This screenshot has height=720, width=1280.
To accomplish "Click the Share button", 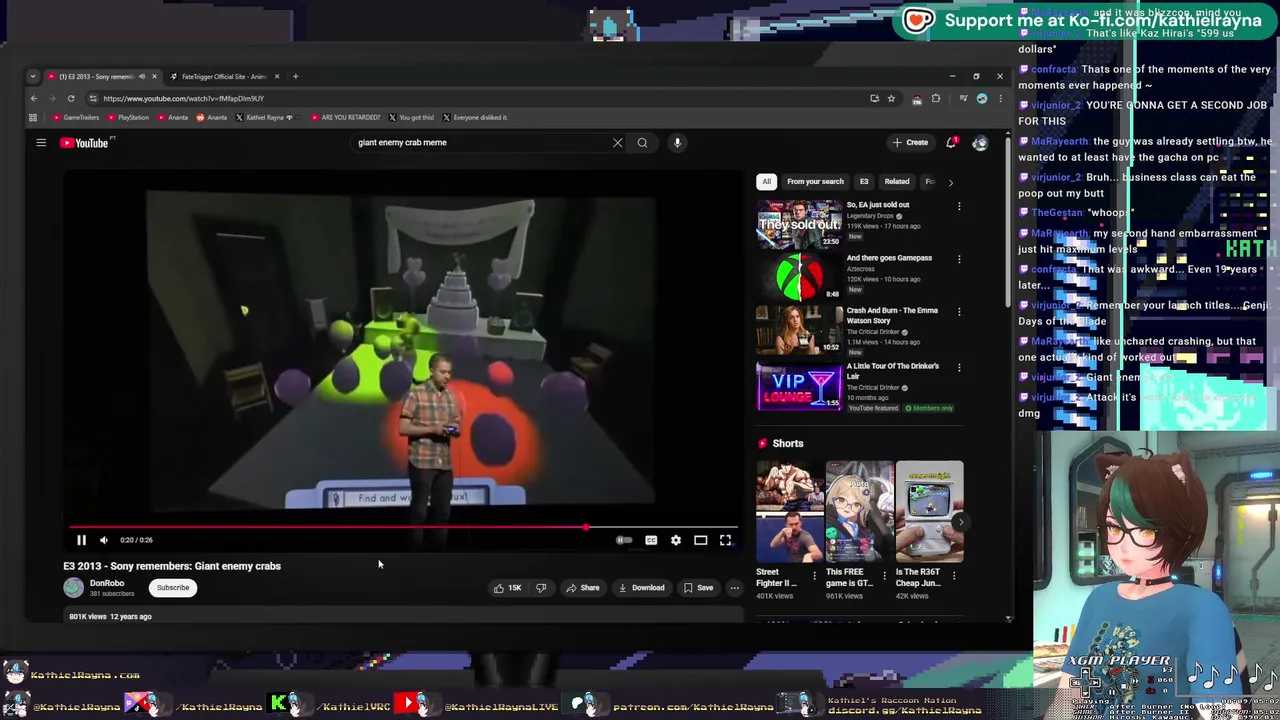I will [x=582, y=588].
